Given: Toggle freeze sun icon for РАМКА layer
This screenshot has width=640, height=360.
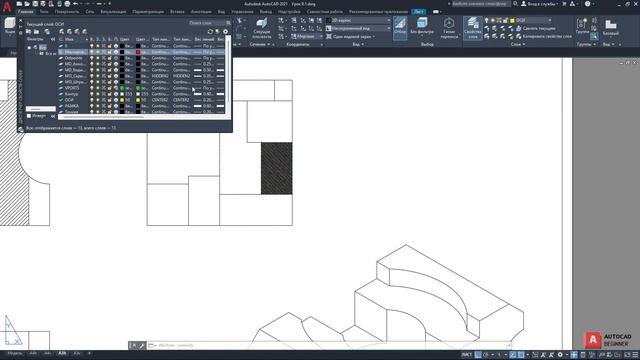Looking at the screenshot, I should tap(98, 106).
